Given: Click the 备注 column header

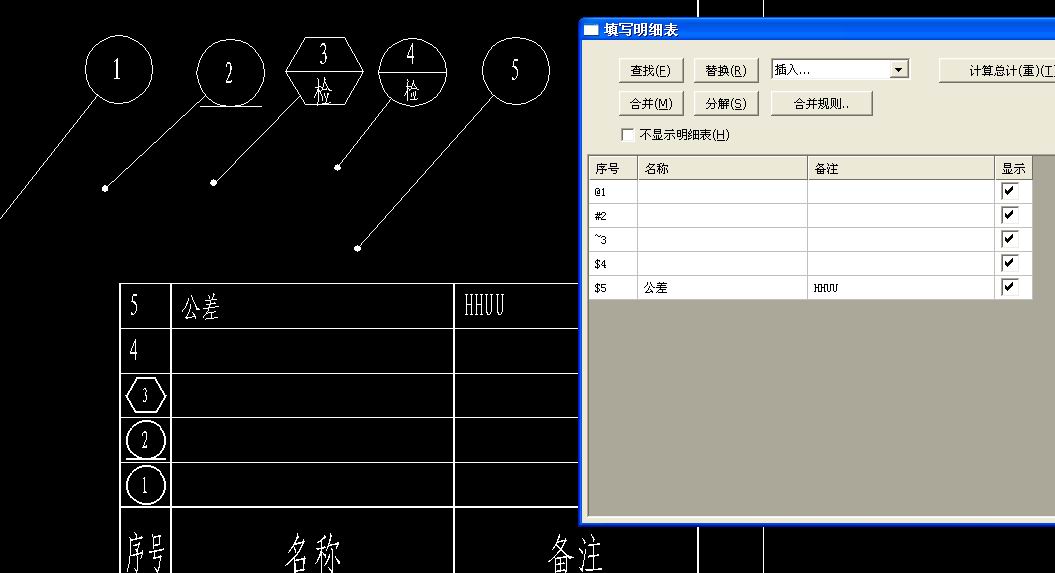Looking at the screenshot, I should tap(899, 169).
